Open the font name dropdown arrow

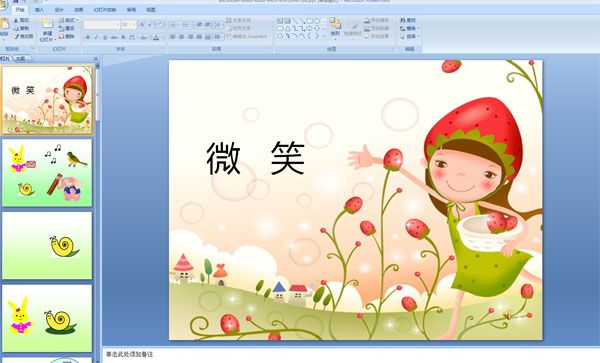(x=117, y=25)
